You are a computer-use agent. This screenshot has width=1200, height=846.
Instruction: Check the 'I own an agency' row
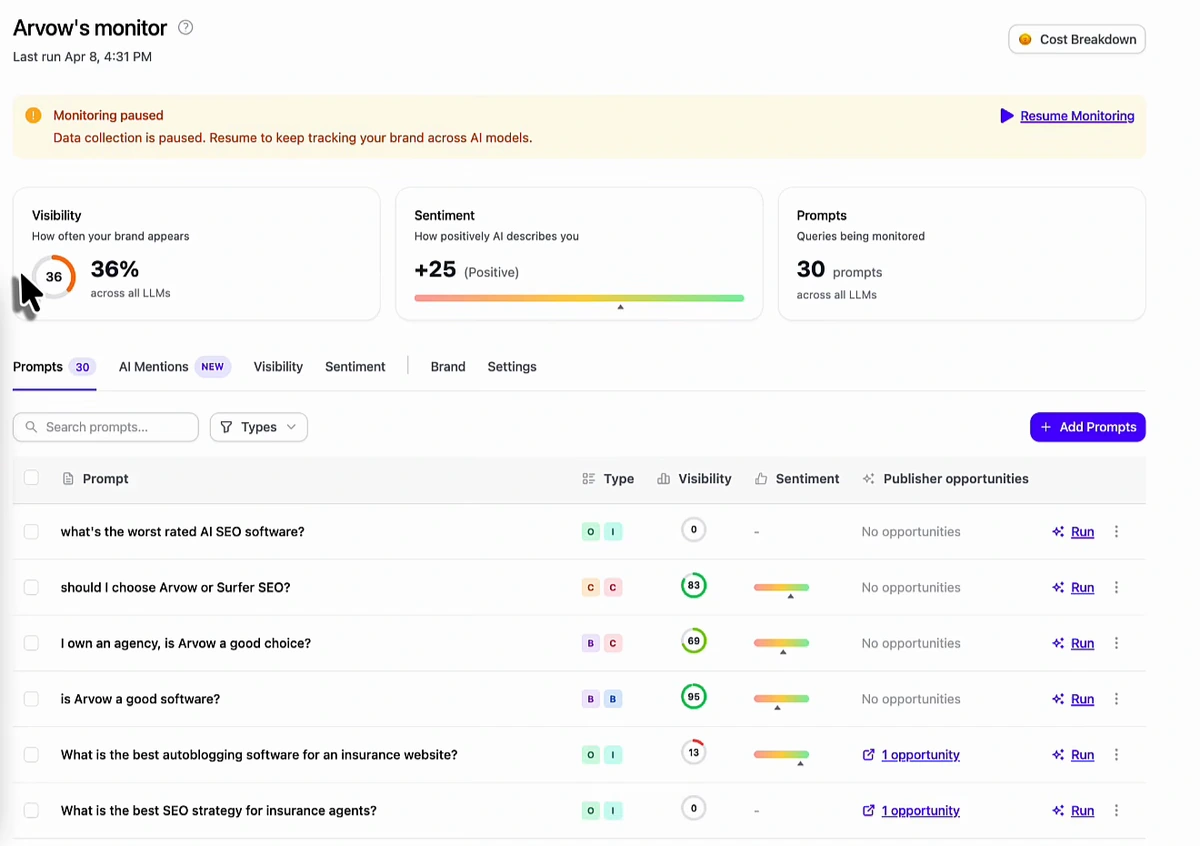tap(31, 643)
